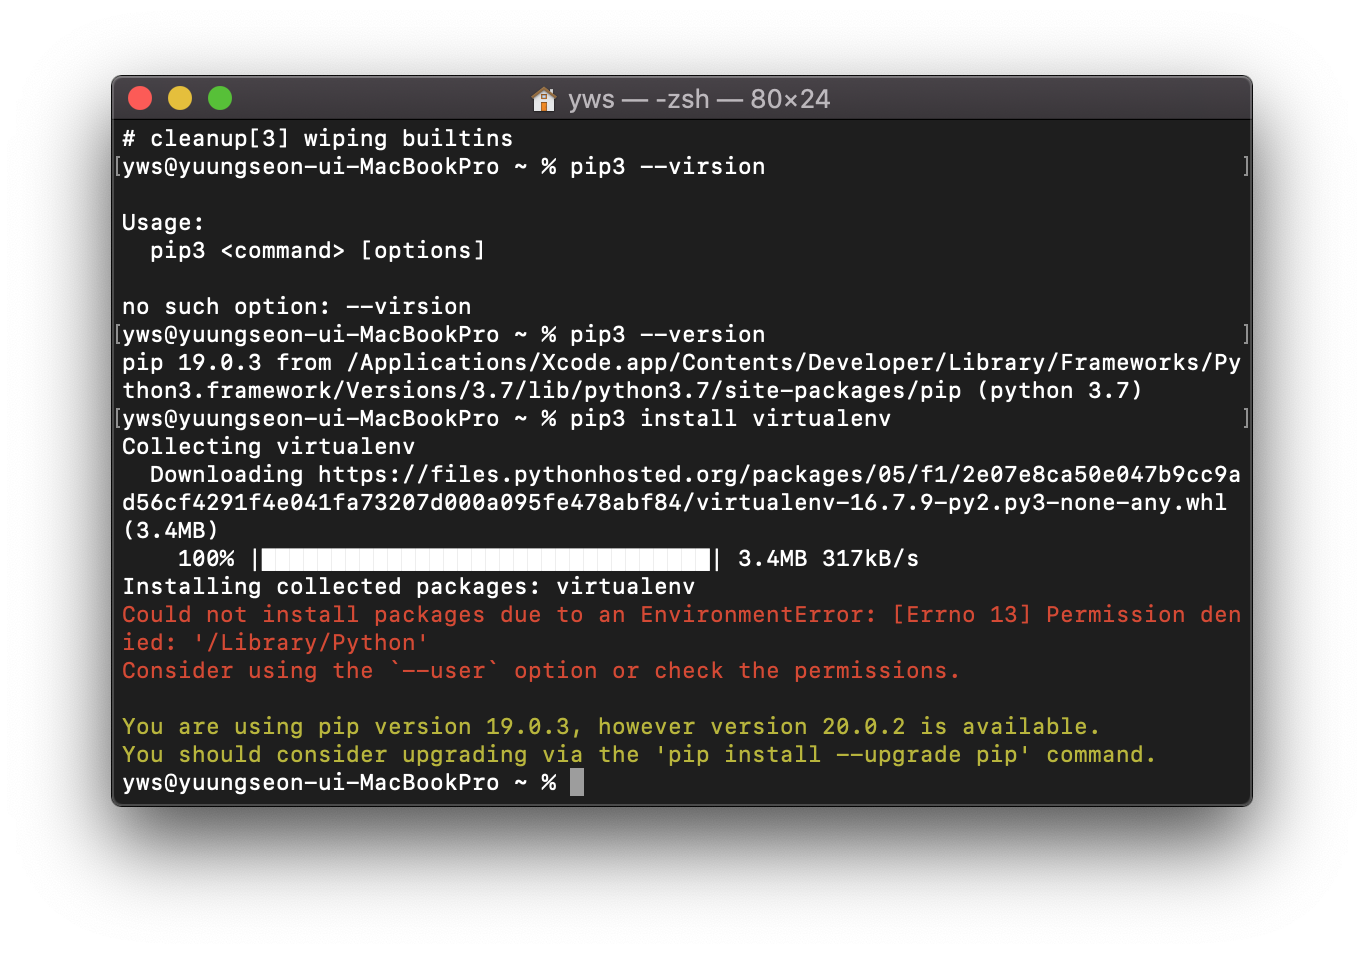
Task: Click the download progress bar
Action: coord(485,559)
